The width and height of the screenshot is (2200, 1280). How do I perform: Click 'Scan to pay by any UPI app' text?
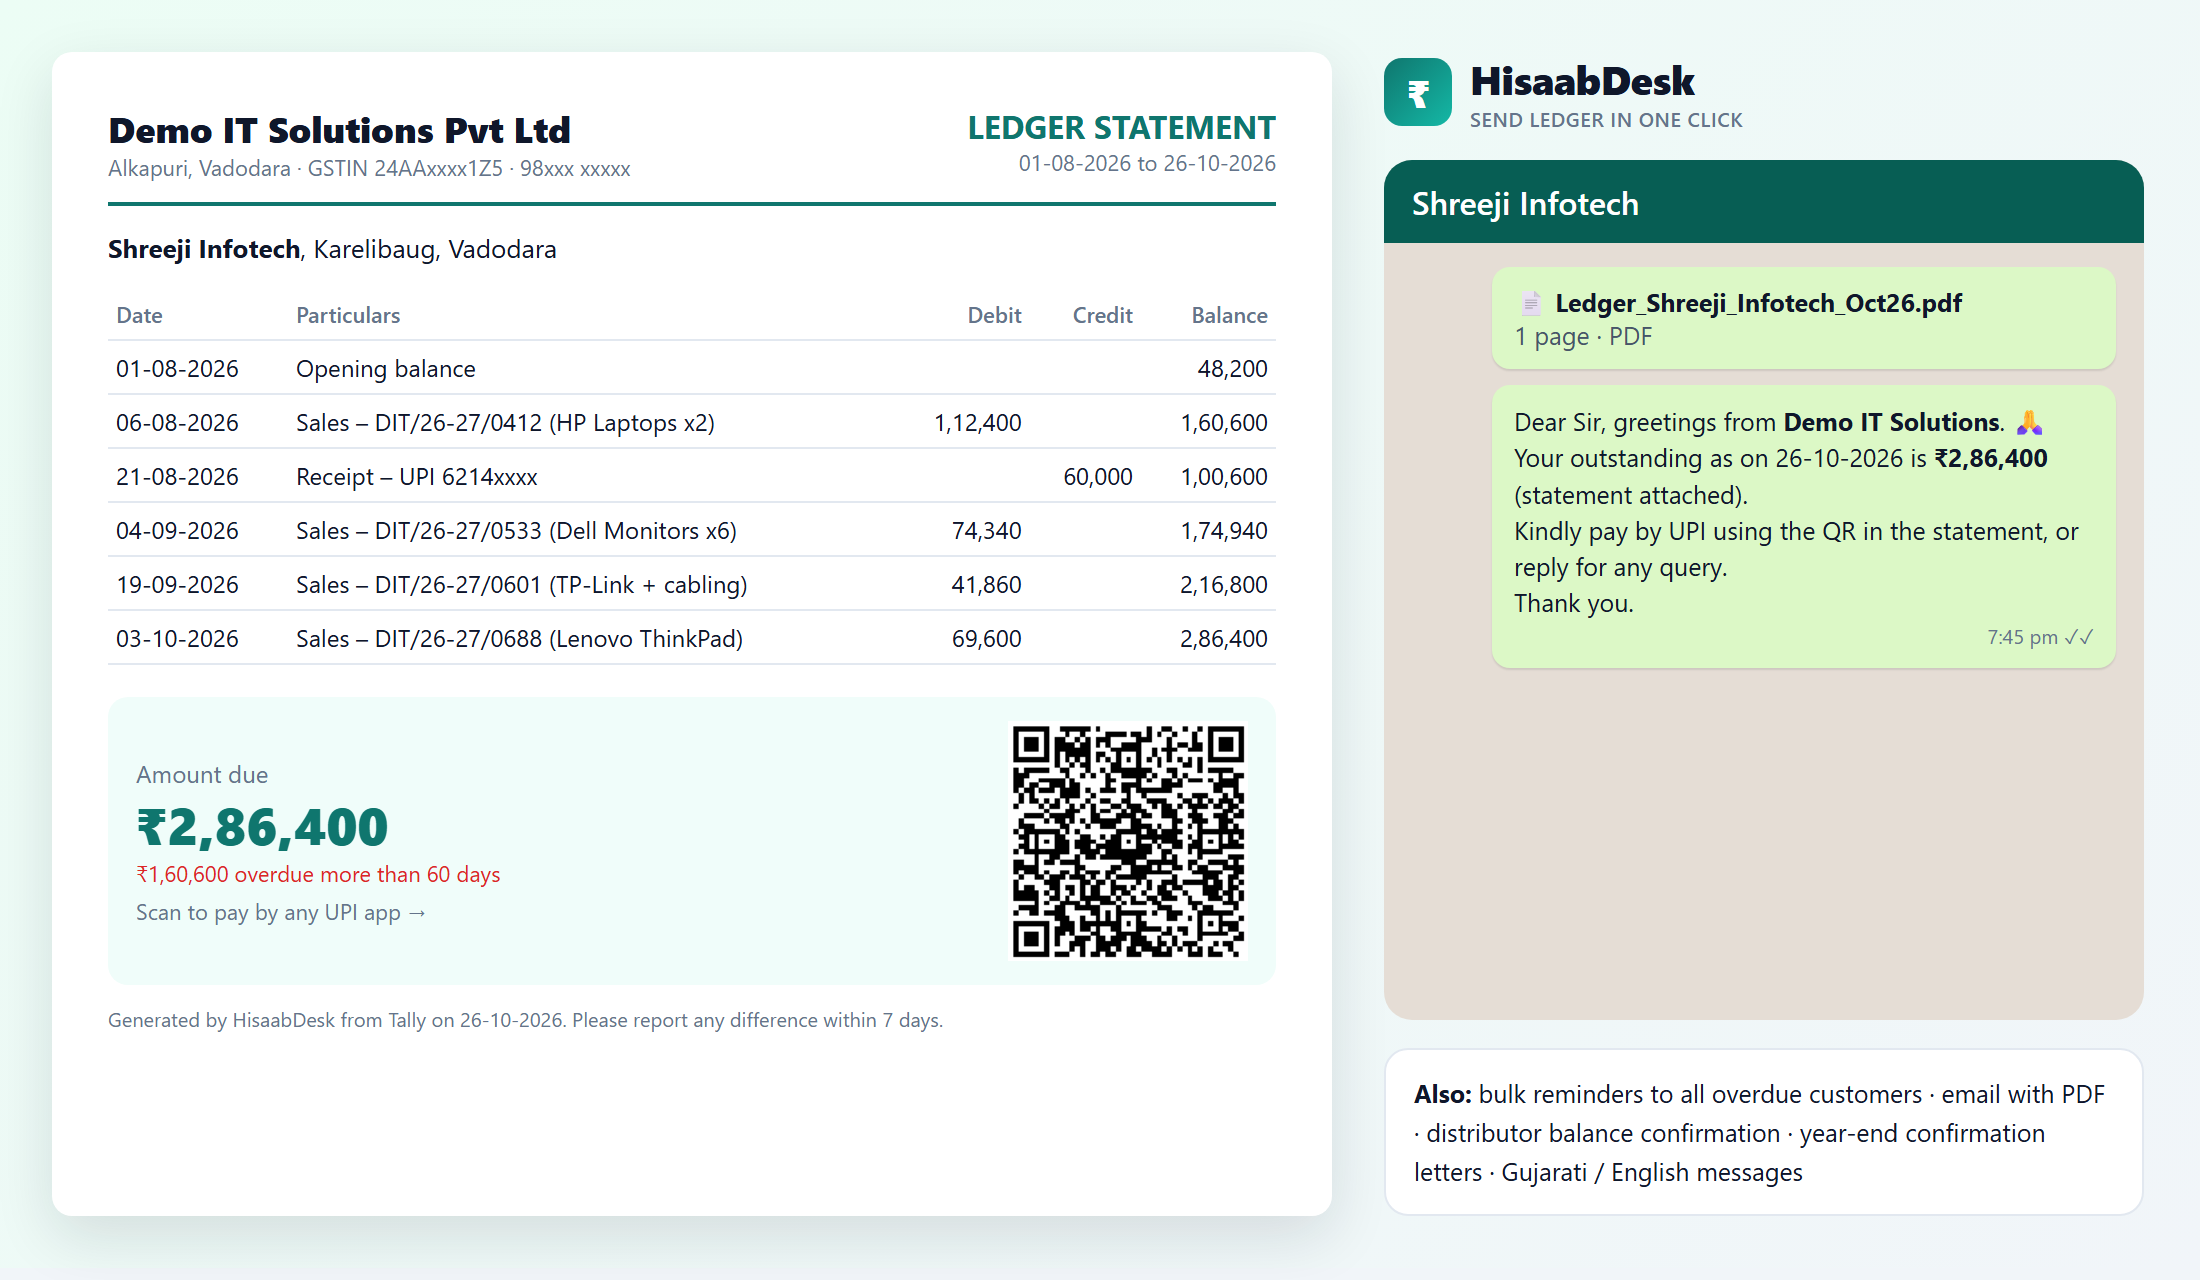coord(281,913)
